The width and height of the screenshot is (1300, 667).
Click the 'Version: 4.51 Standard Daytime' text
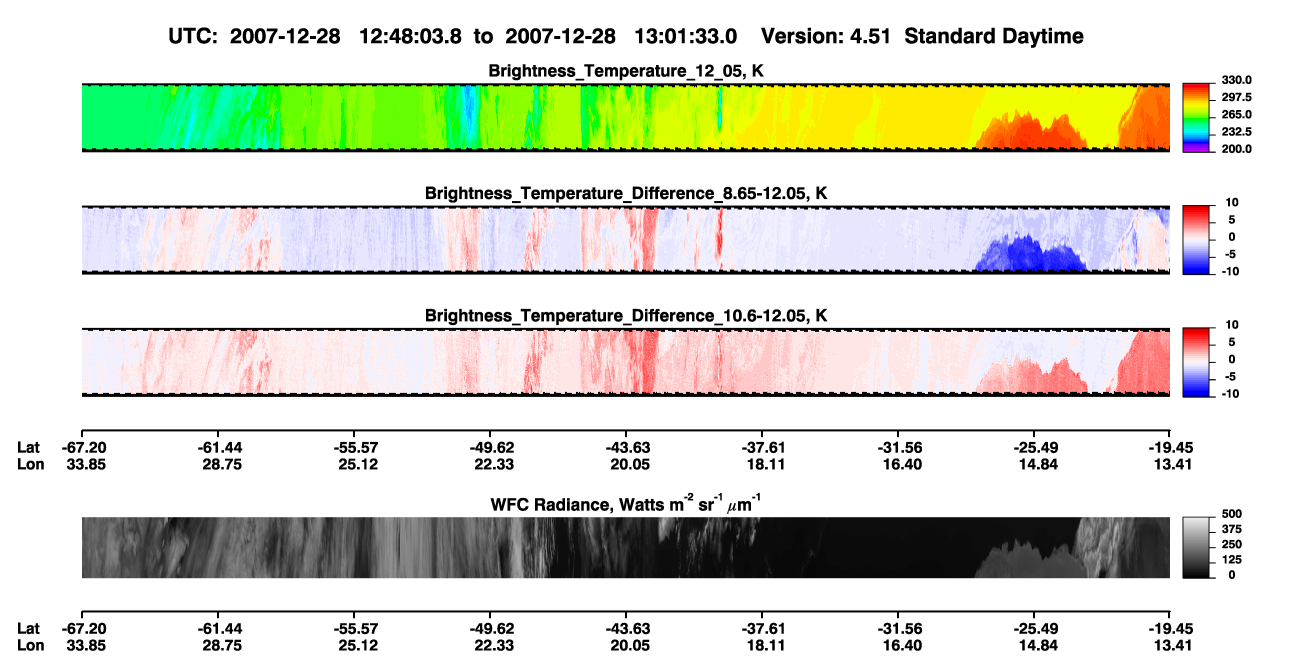(922, 36)
